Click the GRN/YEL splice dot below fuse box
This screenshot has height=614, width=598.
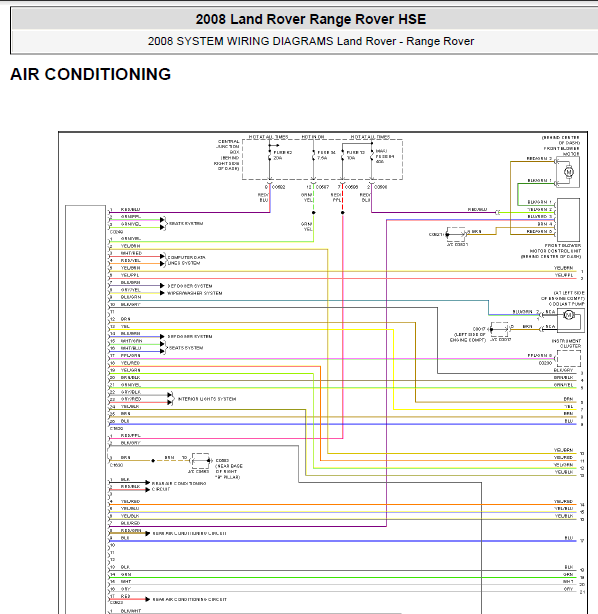pyautogui.click(x=314, y=213)
